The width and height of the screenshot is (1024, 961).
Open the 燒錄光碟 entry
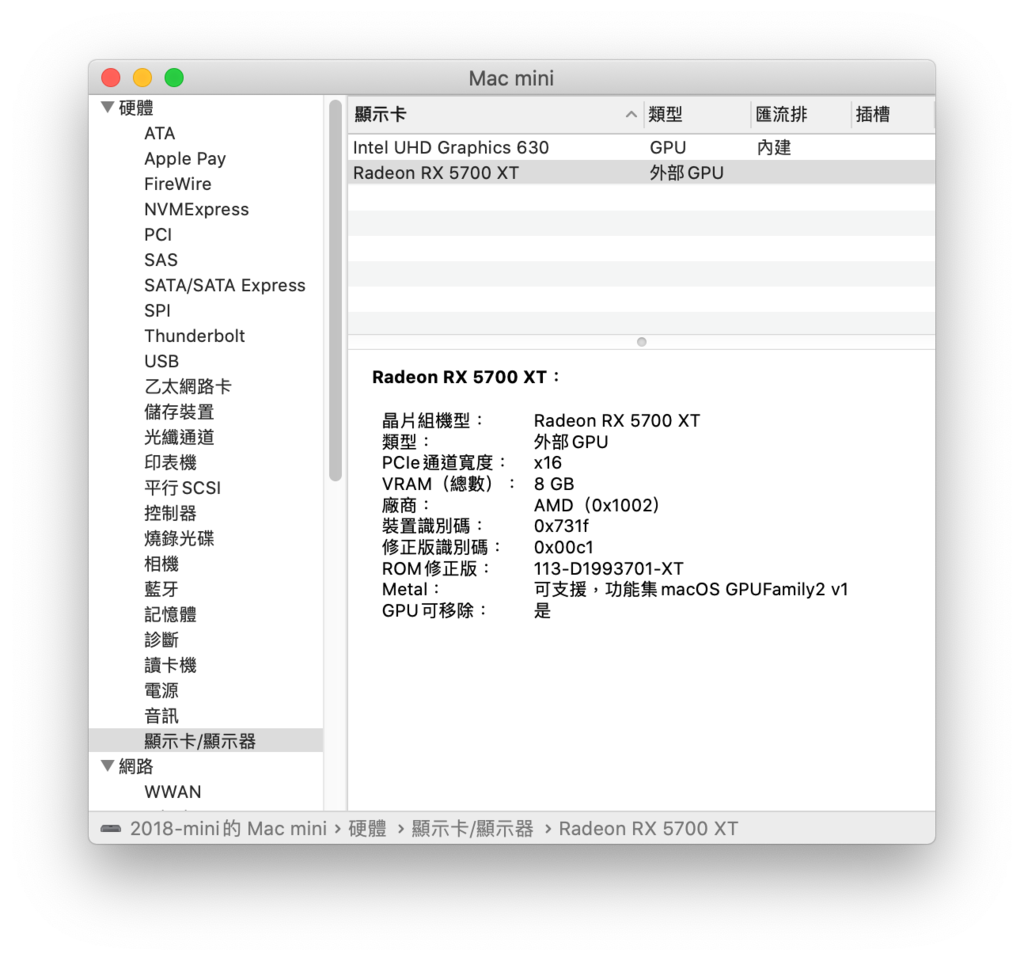click(179, 539)
